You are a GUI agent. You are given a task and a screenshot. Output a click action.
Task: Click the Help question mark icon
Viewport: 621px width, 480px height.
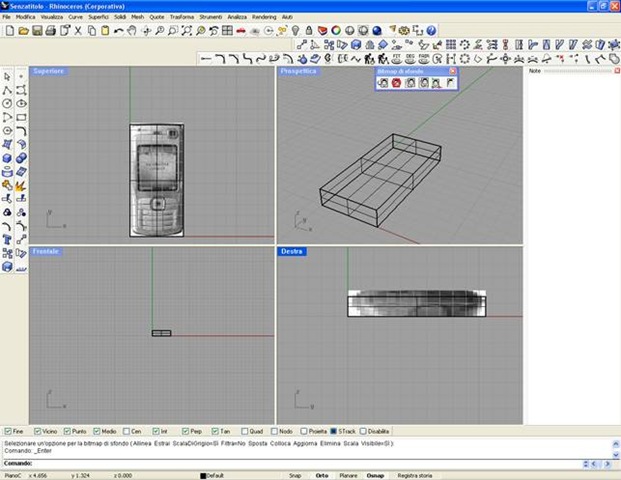point(431,31)
